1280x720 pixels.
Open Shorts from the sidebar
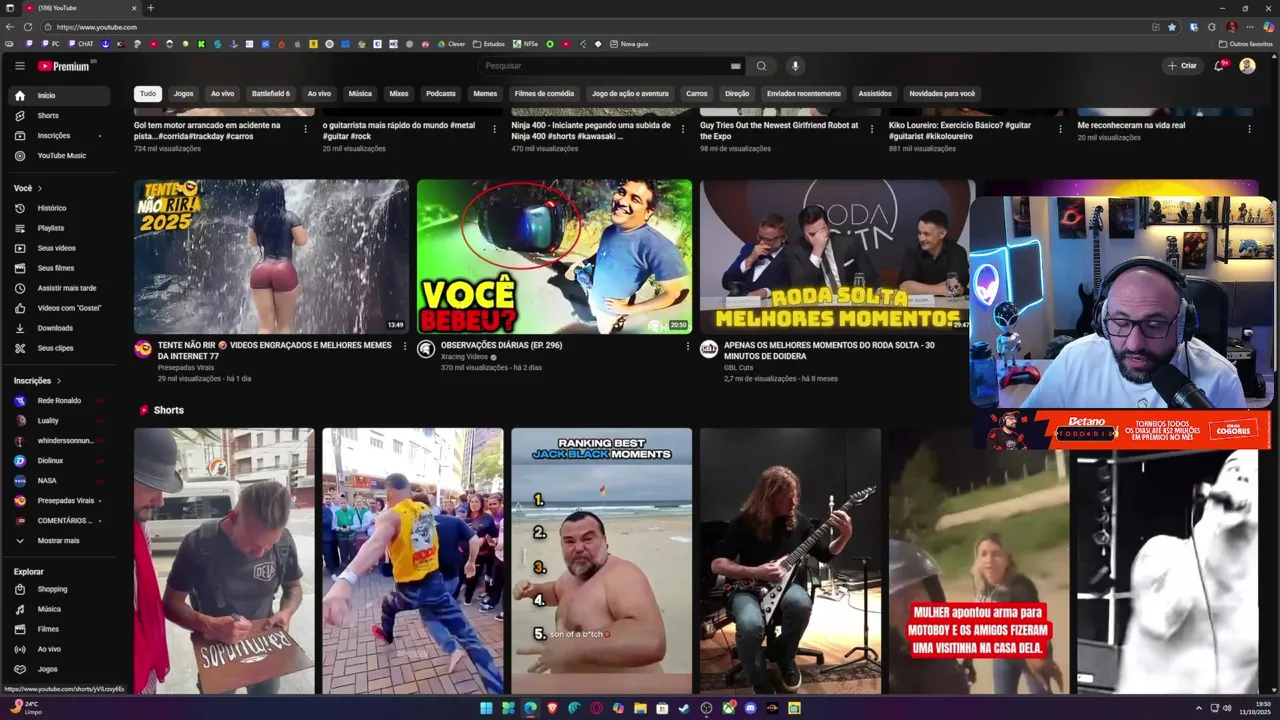click(x=60, y=116)
